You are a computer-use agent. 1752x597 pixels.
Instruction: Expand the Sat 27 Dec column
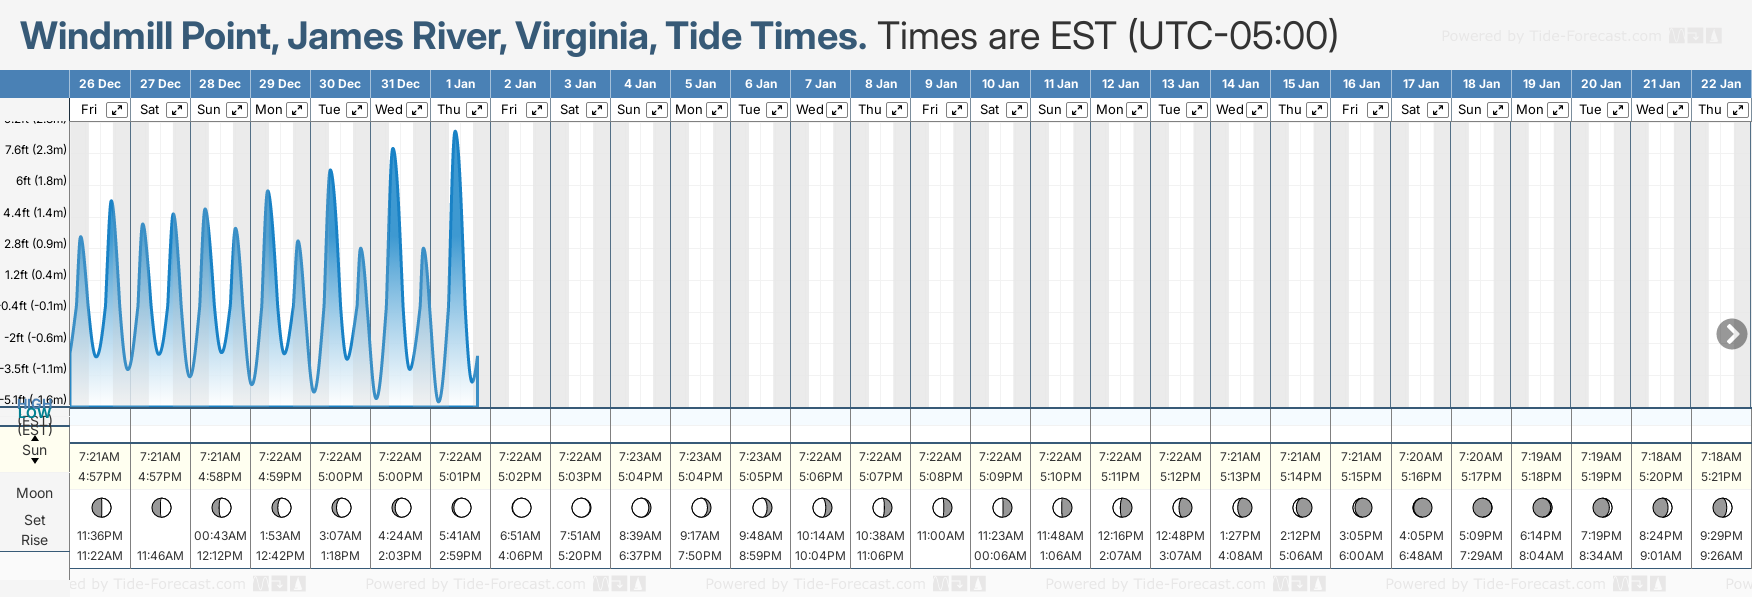[x=177, y=110]
